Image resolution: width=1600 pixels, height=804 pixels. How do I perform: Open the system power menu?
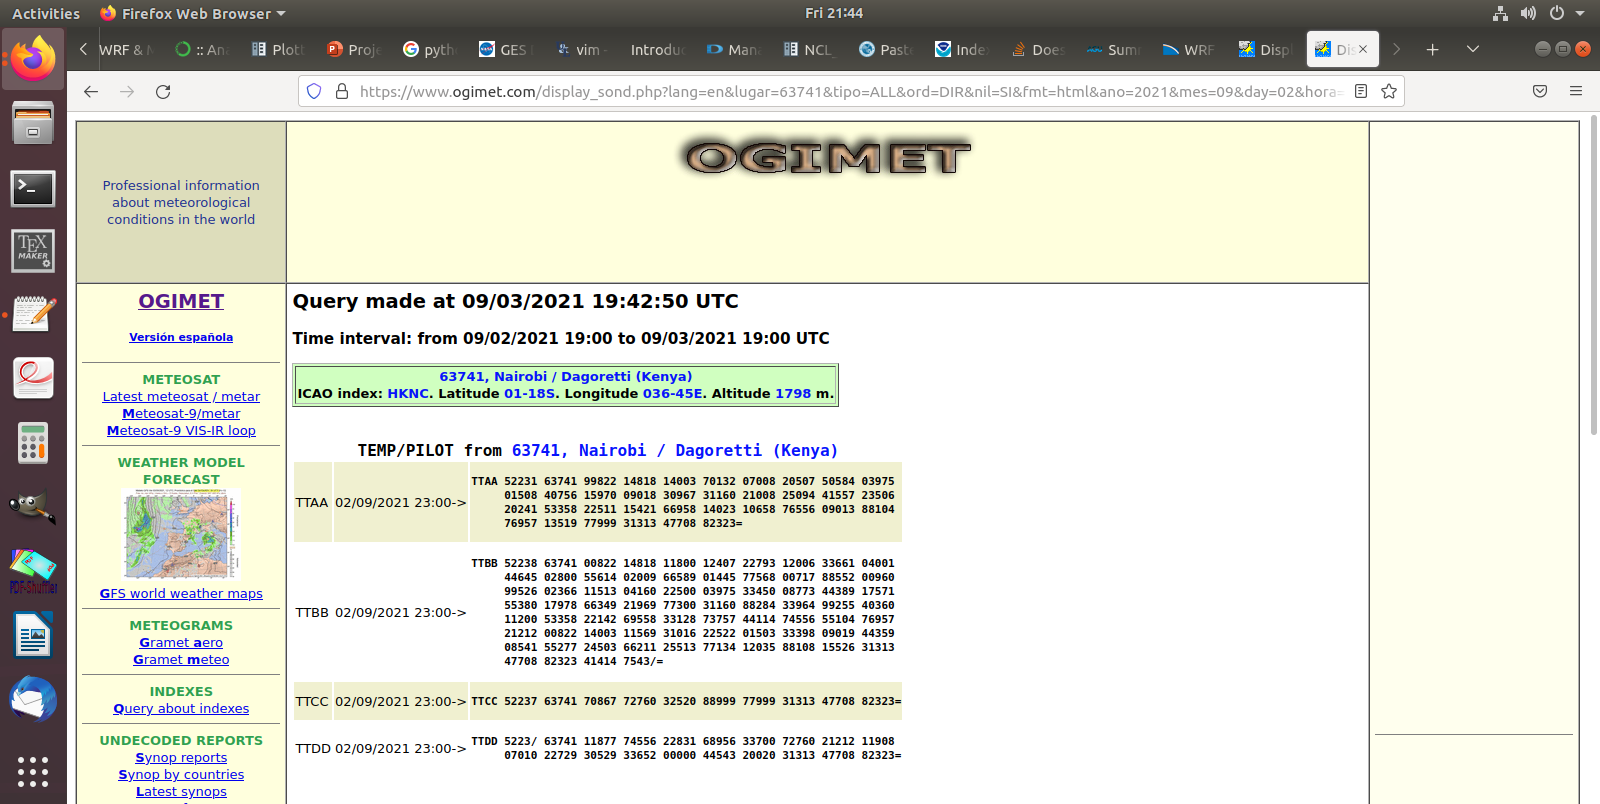click(1566, 13)
